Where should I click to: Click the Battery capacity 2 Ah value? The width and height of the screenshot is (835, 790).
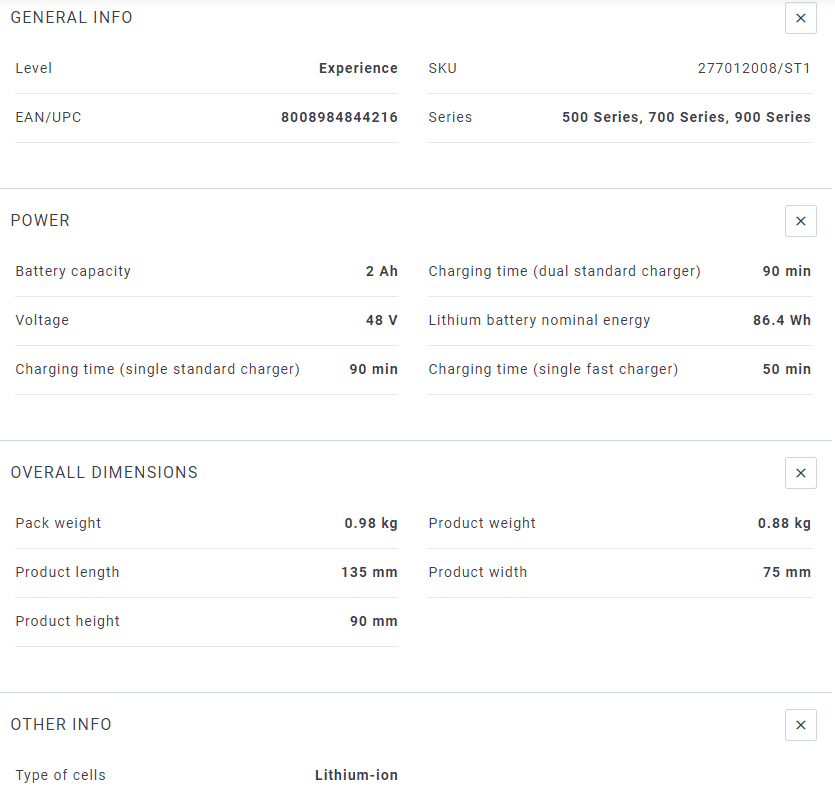point(381,271)
